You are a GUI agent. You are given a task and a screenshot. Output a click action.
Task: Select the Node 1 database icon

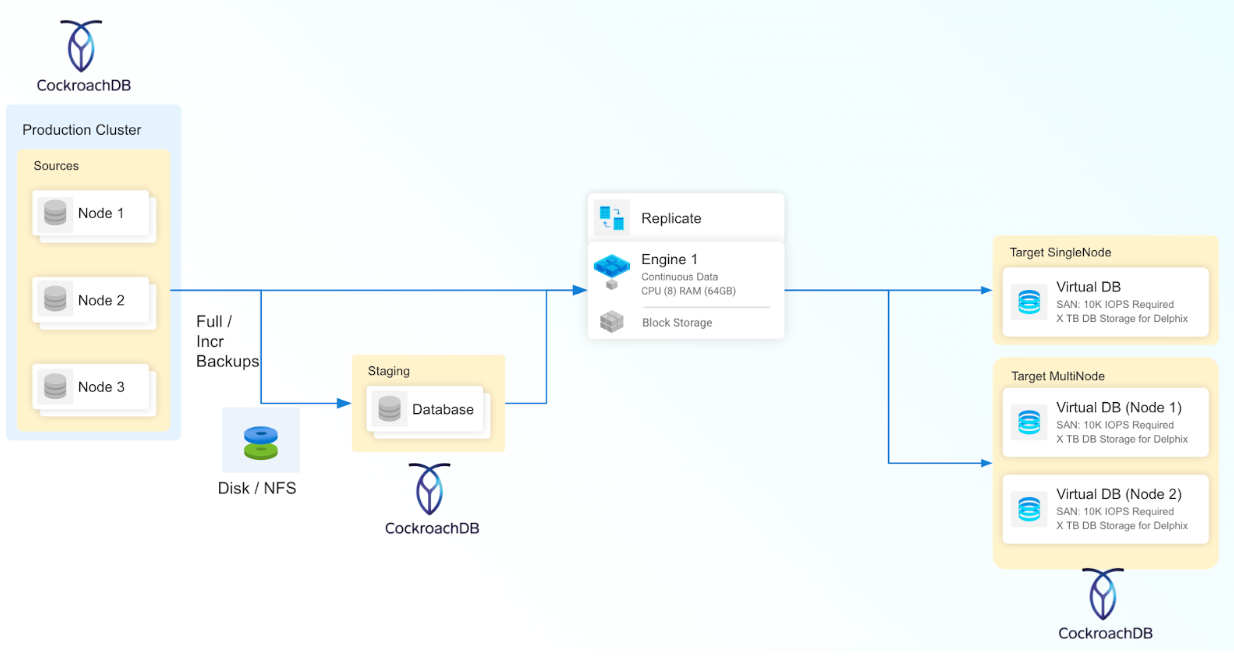coord(56,213)
